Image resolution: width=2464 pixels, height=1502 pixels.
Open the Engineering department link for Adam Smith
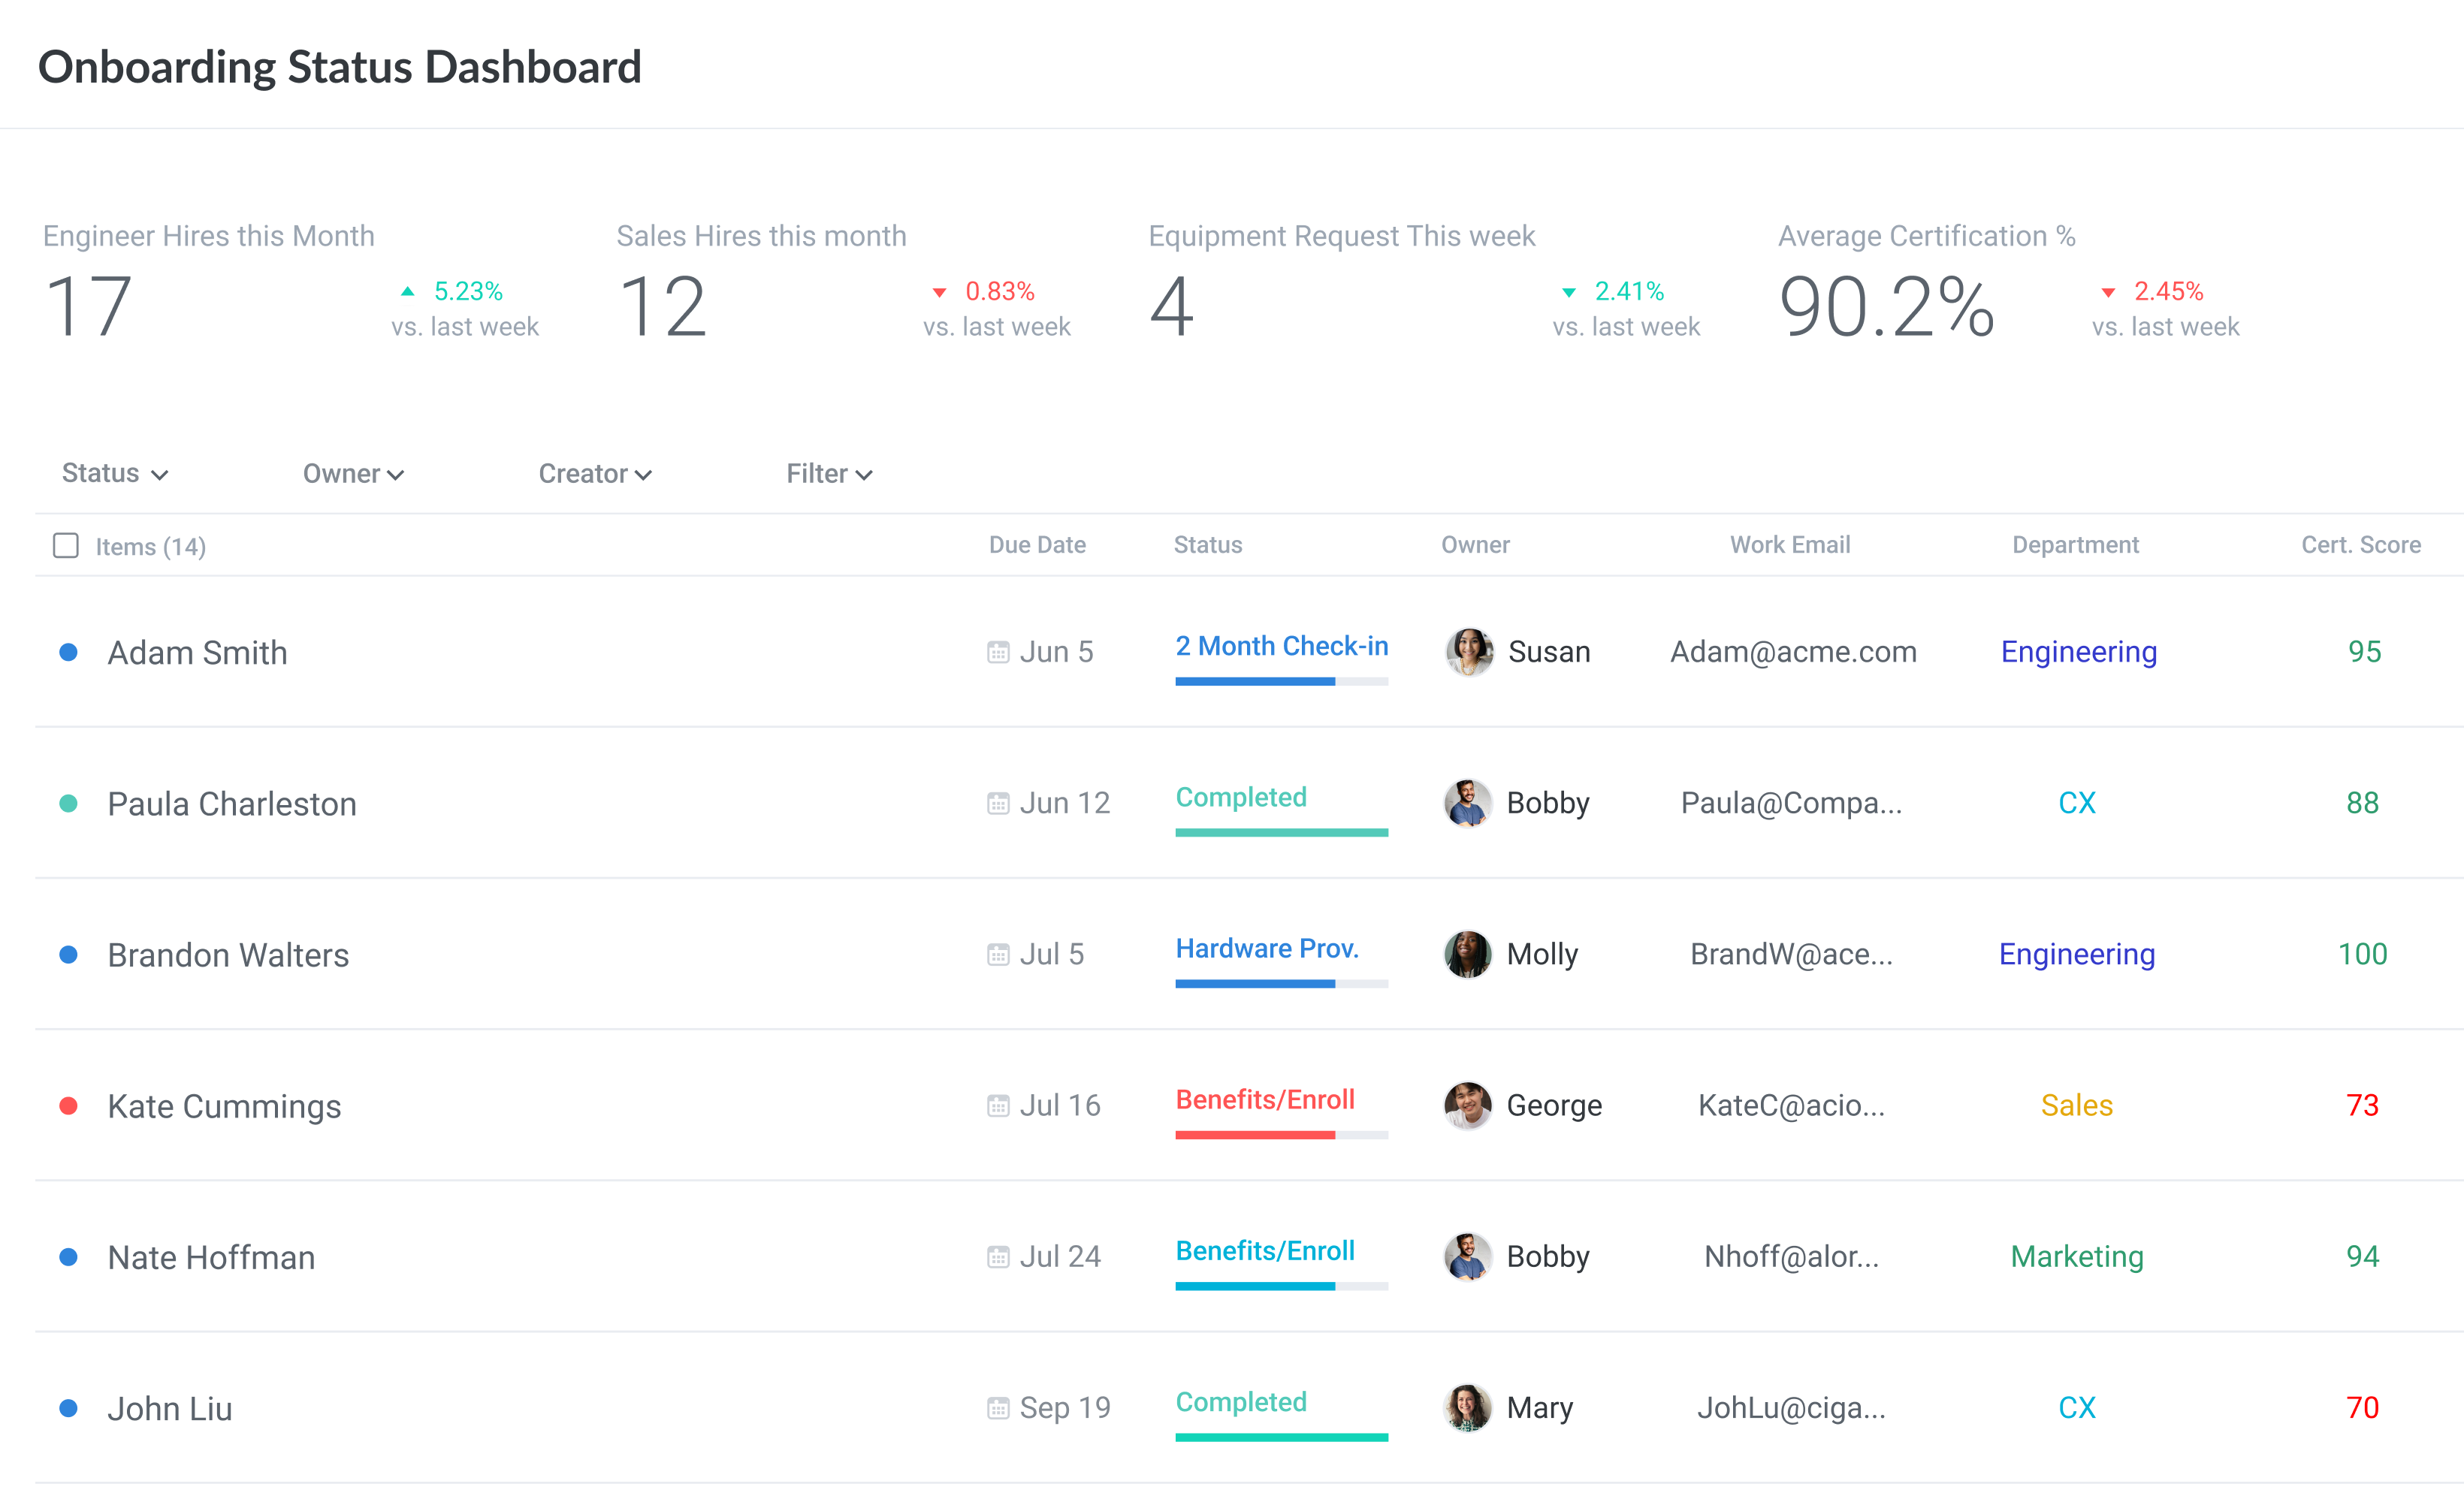pyautogui.click(x=2077, y=651)
